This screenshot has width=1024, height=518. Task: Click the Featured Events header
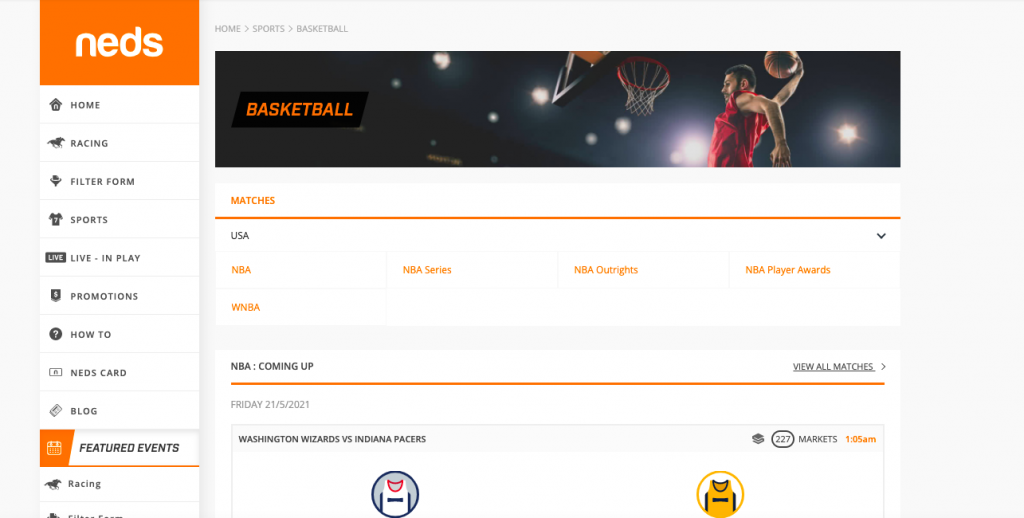tap(120, 448)
